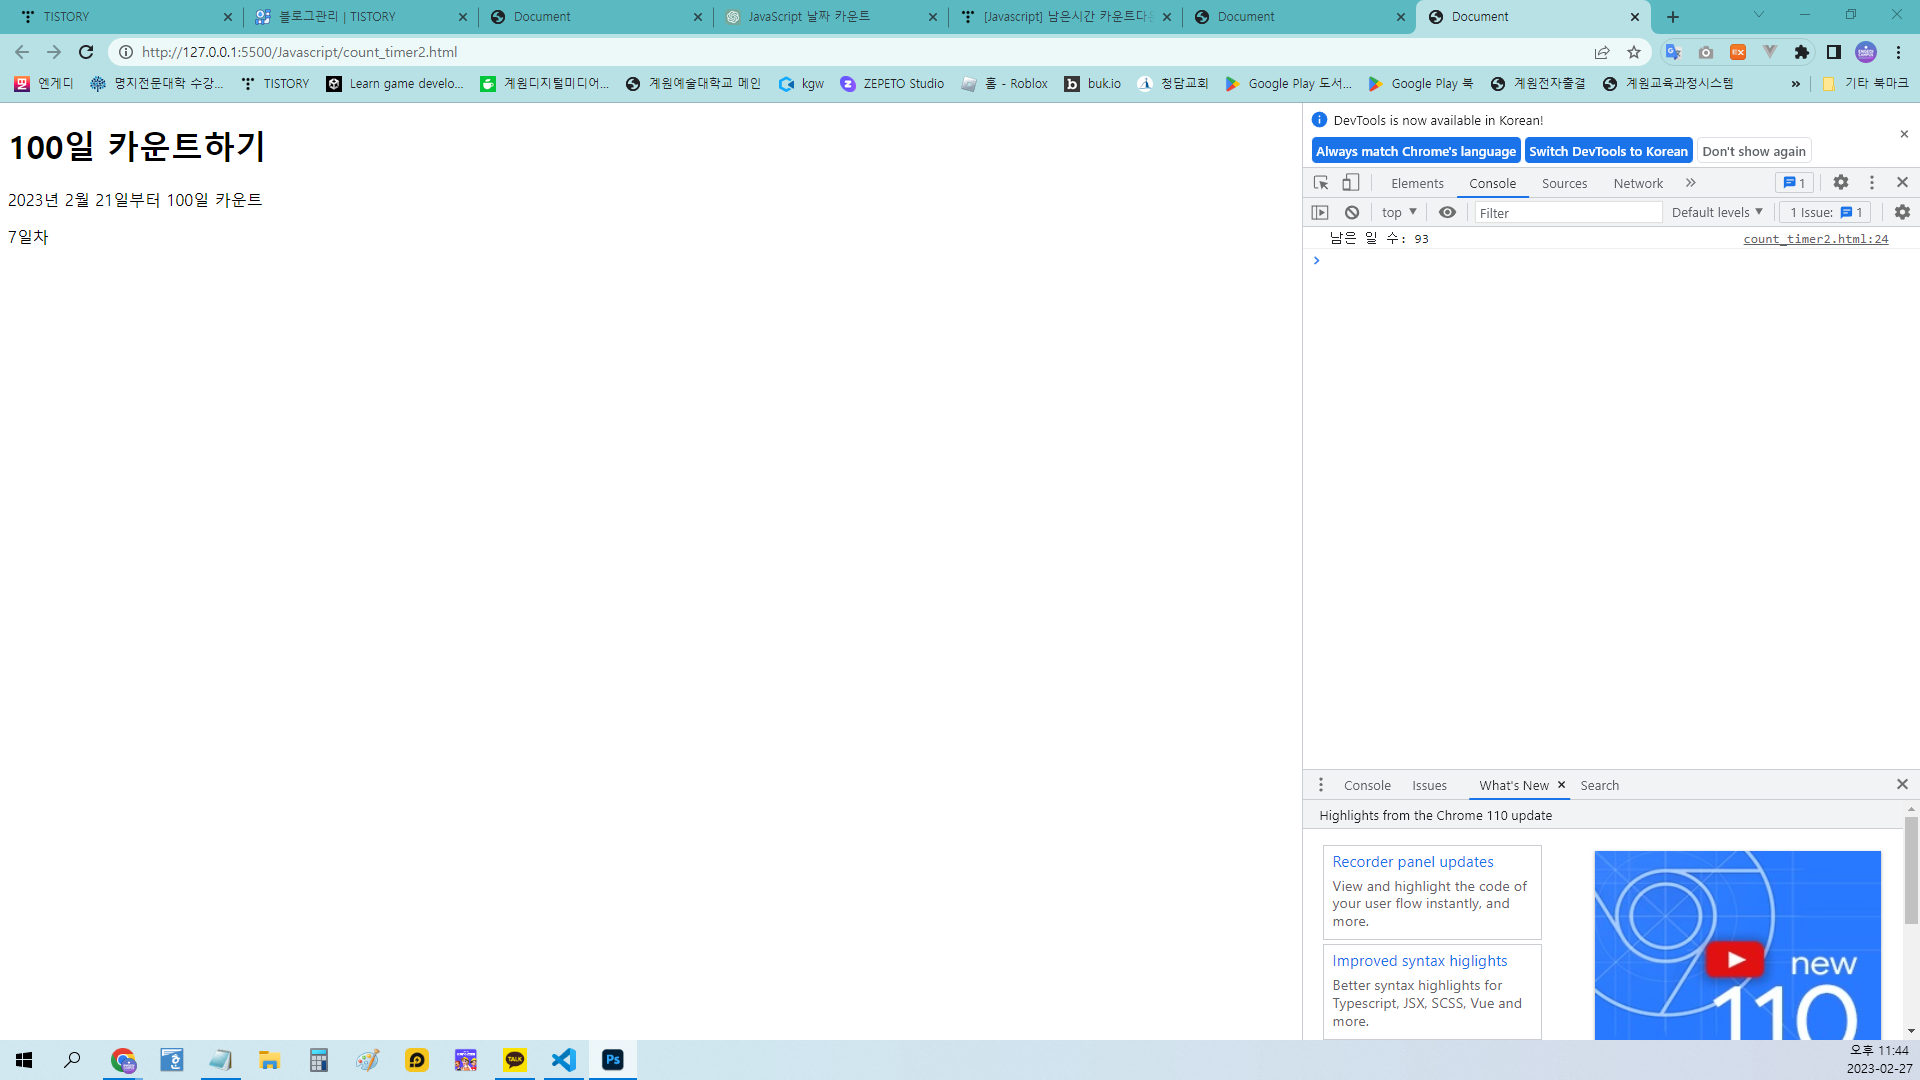Switch to the Console tab
Image resolution: width=1920 pixels, height=1080 pixels.
click(x=1492, y=183)
